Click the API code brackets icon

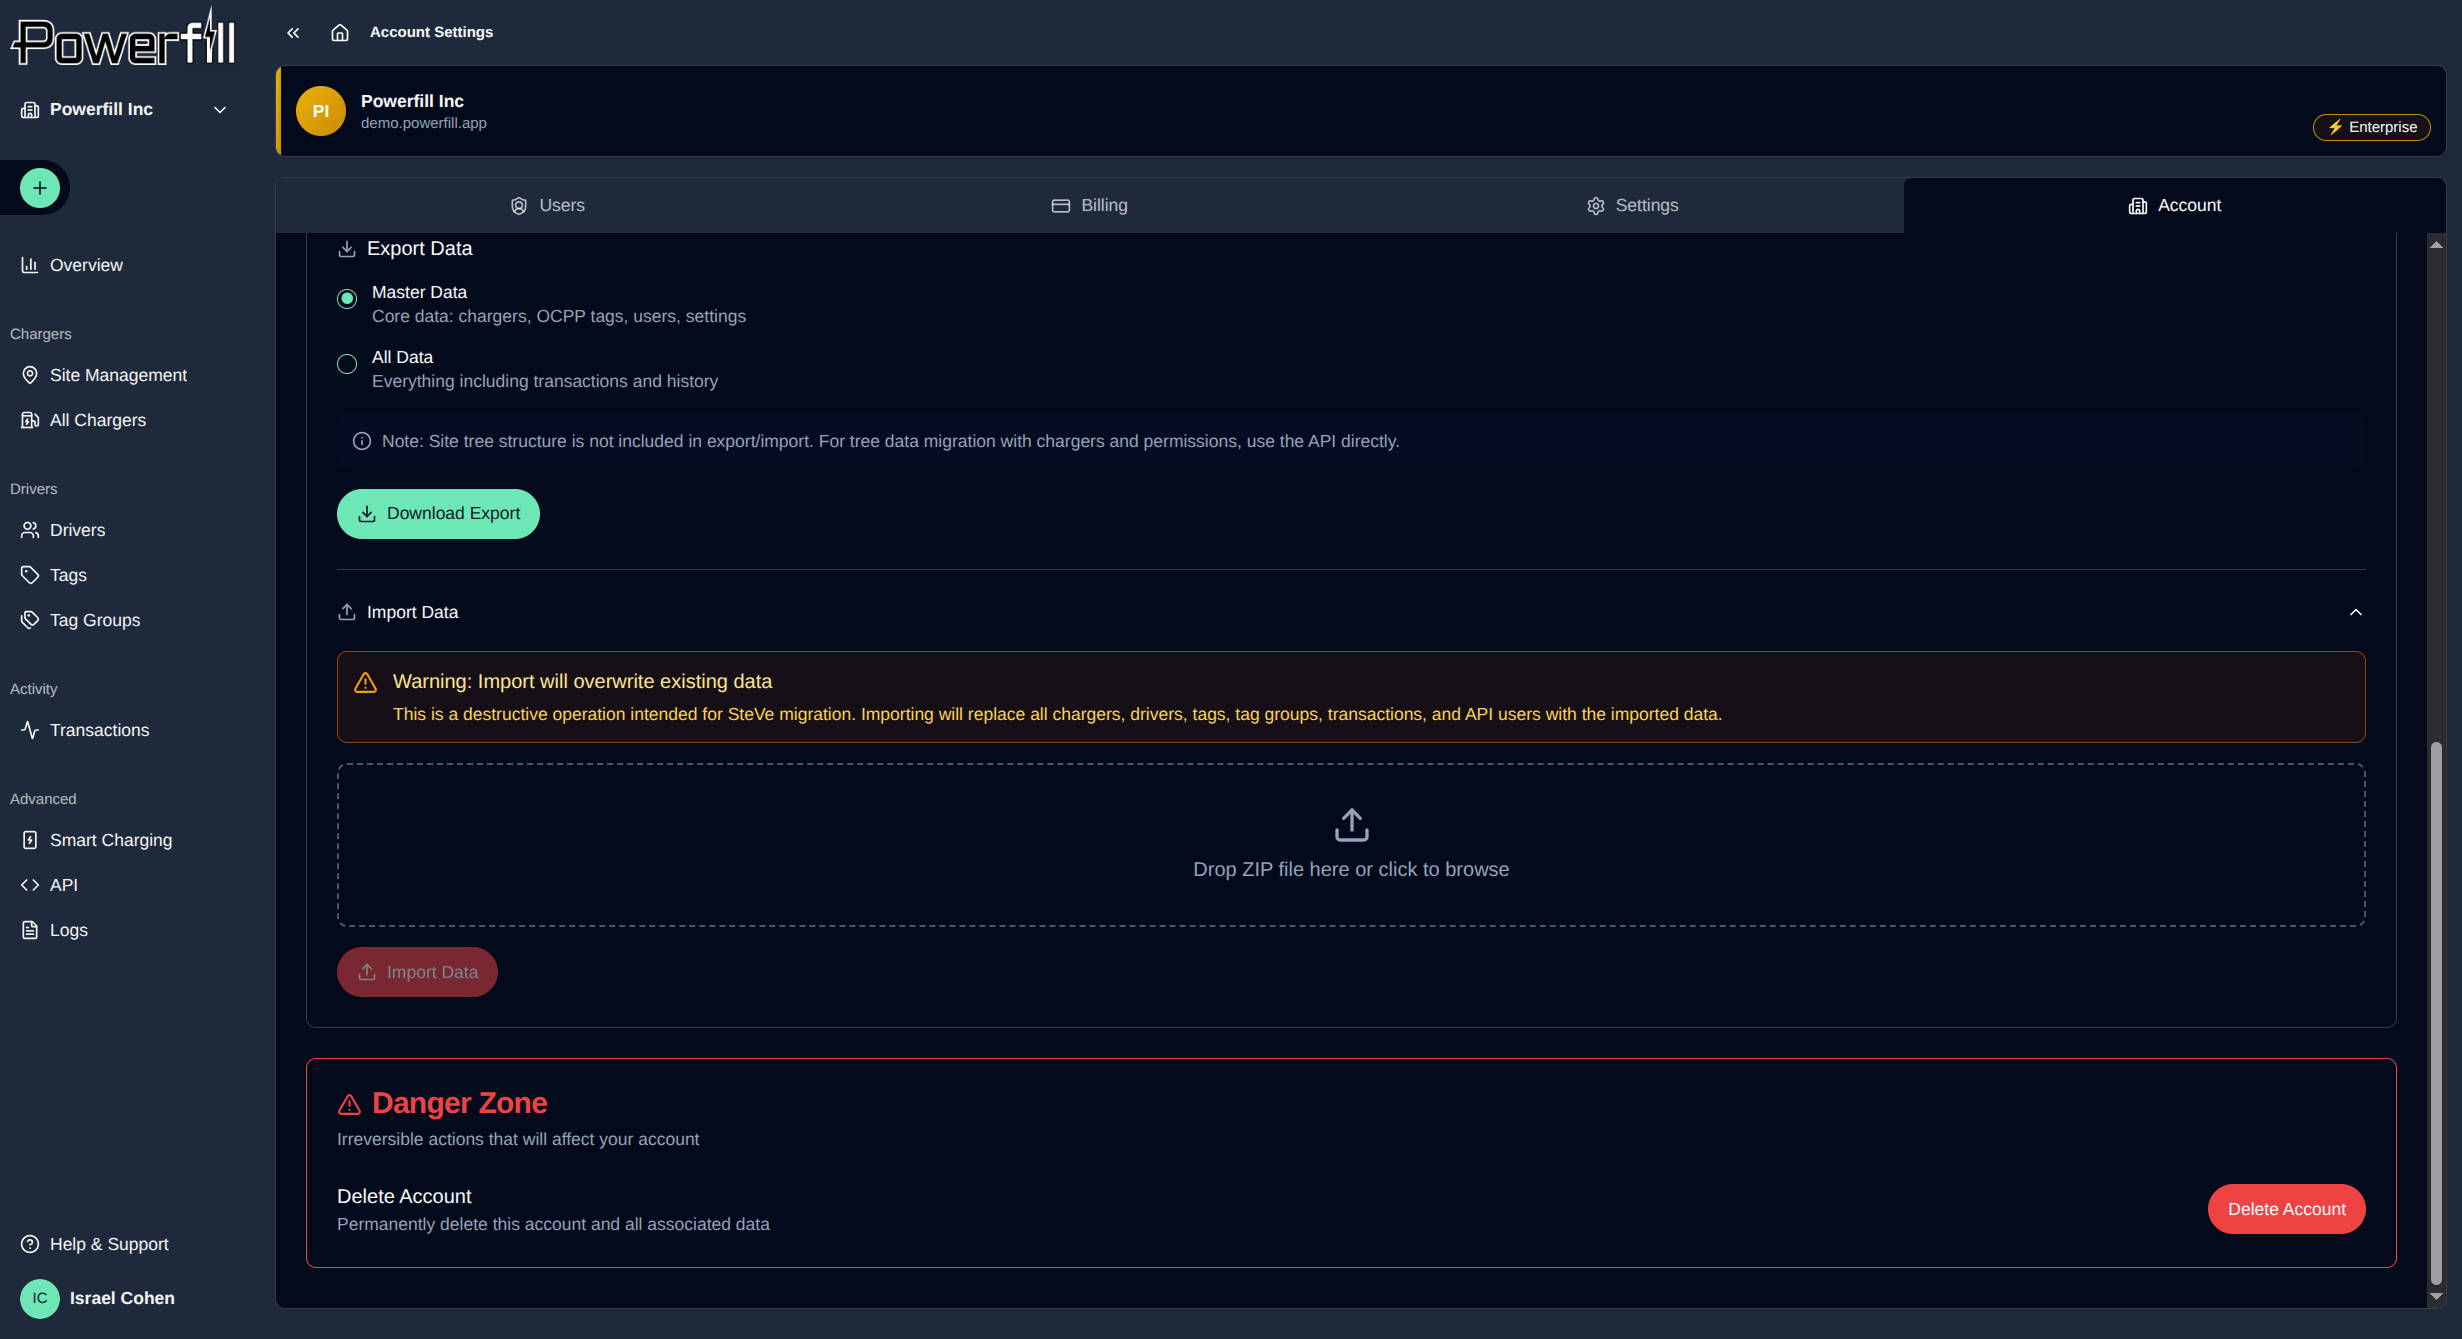coord(30,885)
